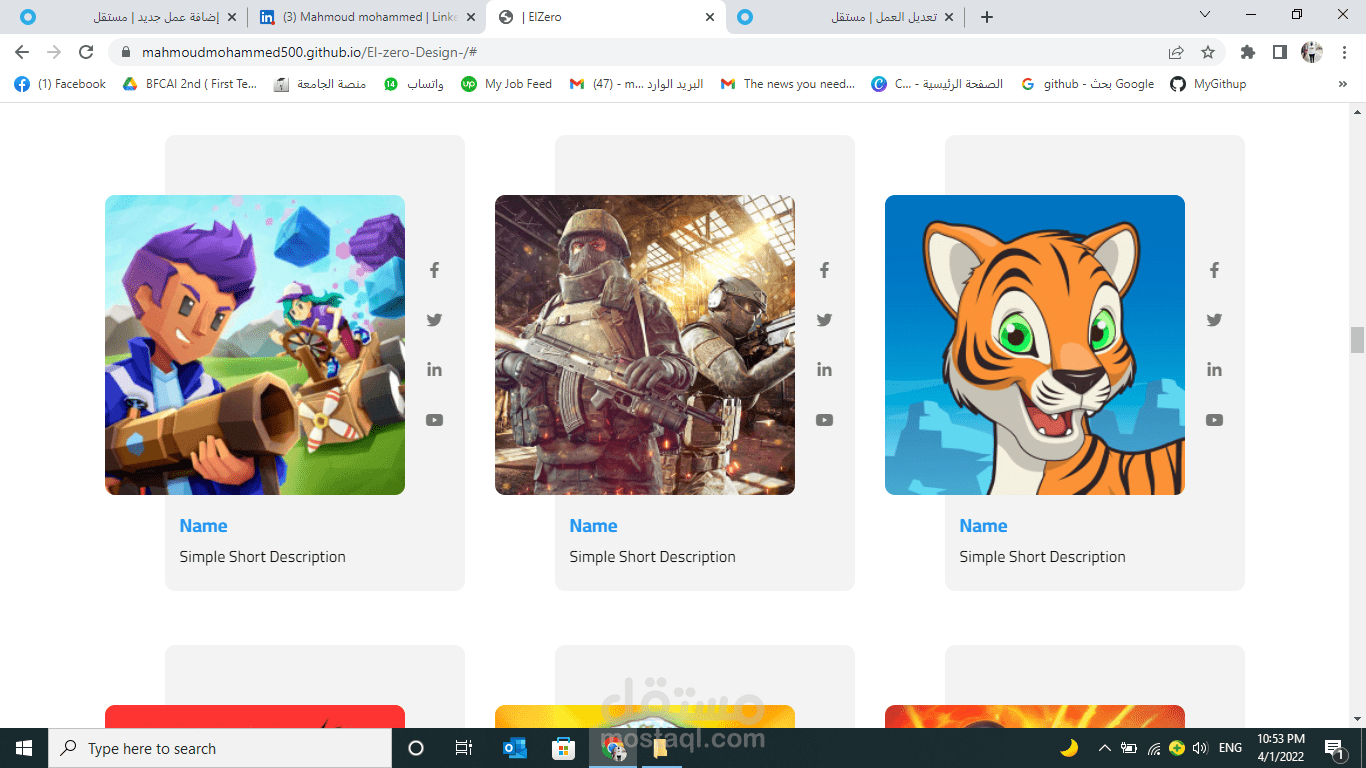Switch to the ElZero tab
The image size is (1366, 768).
(607, 17)
